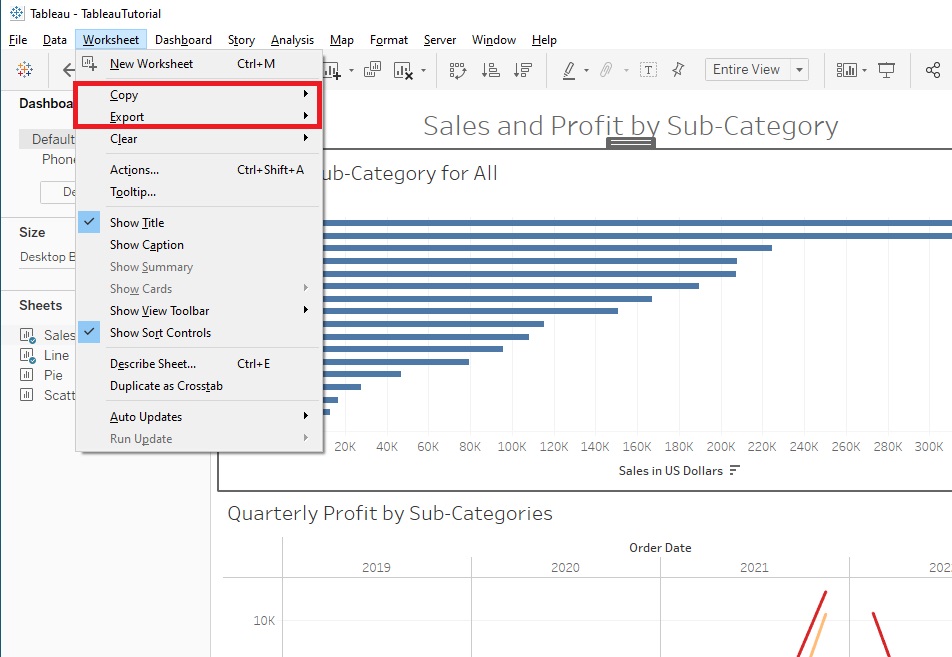Image resolution: width=952 pixels, height=657 pixels.
Task: Click the Tableau app icon in title bar
Action: click(x=17, y=13)
